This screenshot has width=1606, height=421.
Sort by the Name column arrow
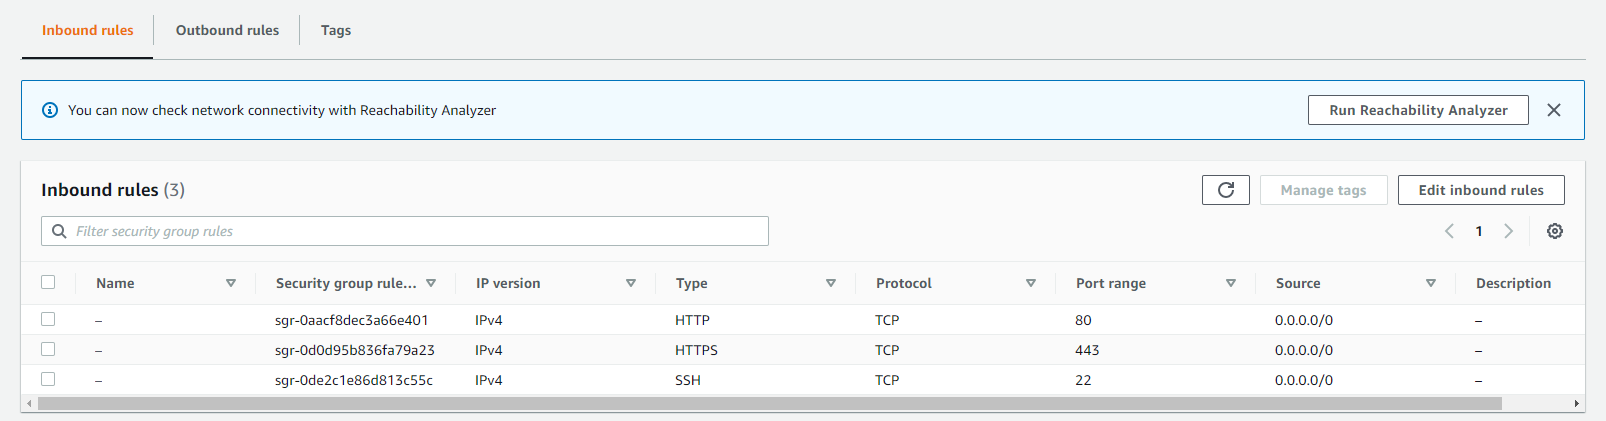[231, 283]
